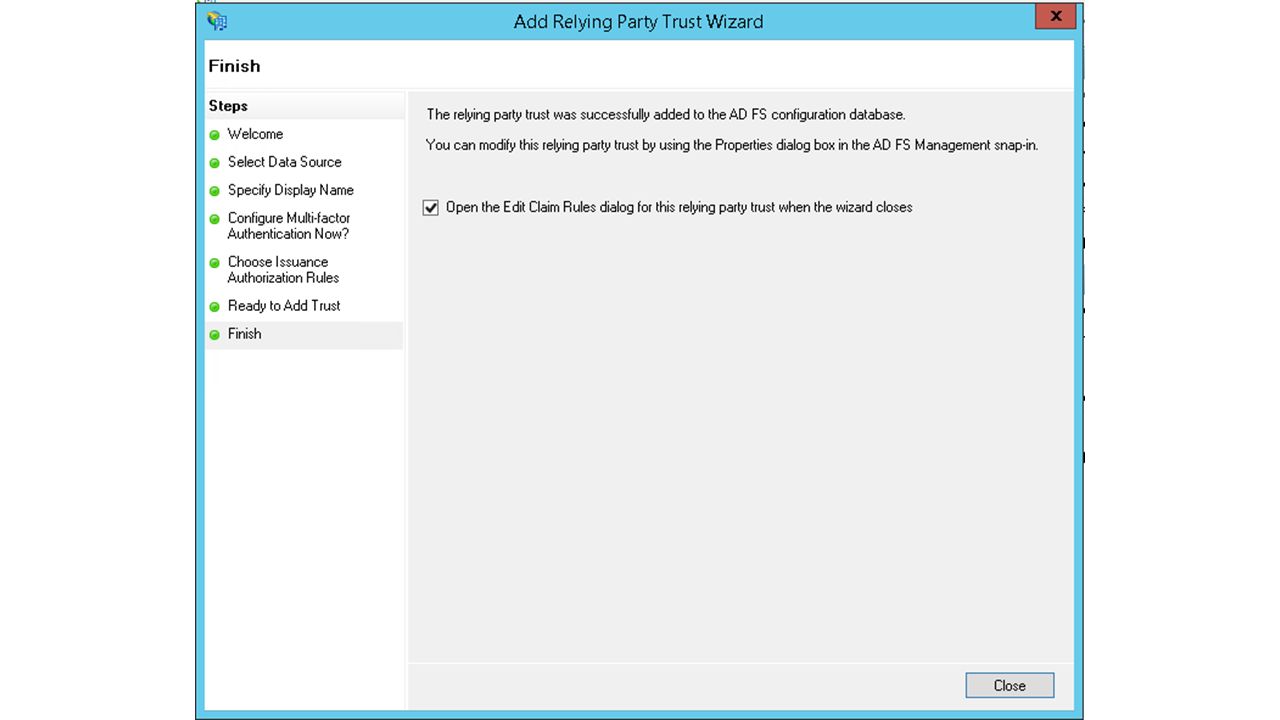The image size is (1280, 720).
Task: Click the Properties dialog box instruction text
Action: point(732,145)
